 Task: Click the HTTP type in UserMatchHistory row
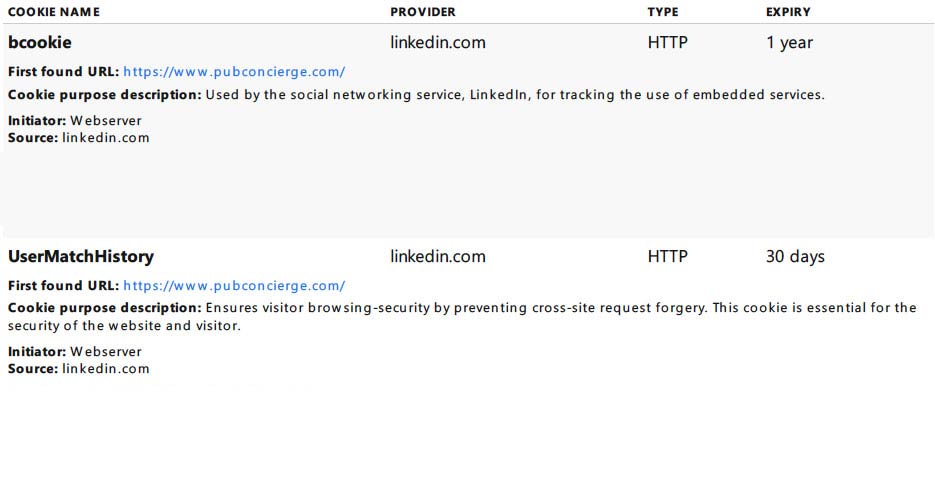[x=667, y=256]
